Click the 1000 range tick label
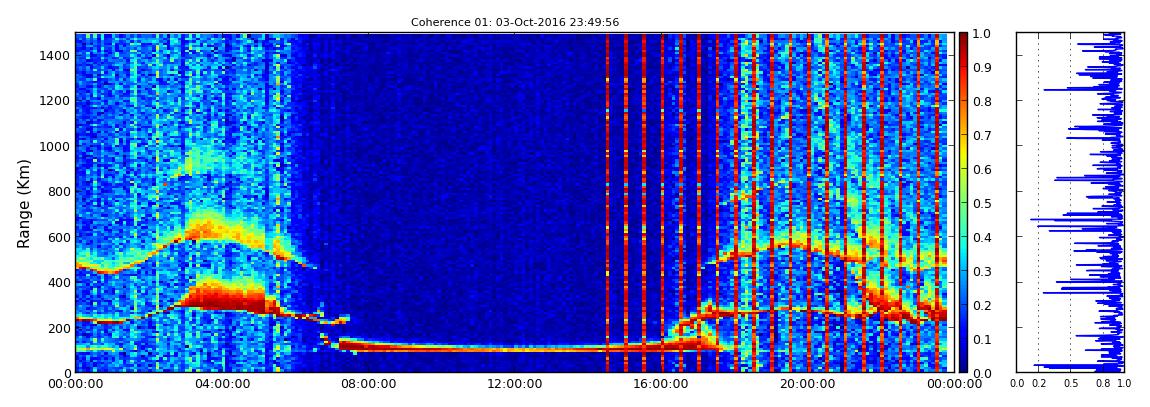 tap(54, 146)
